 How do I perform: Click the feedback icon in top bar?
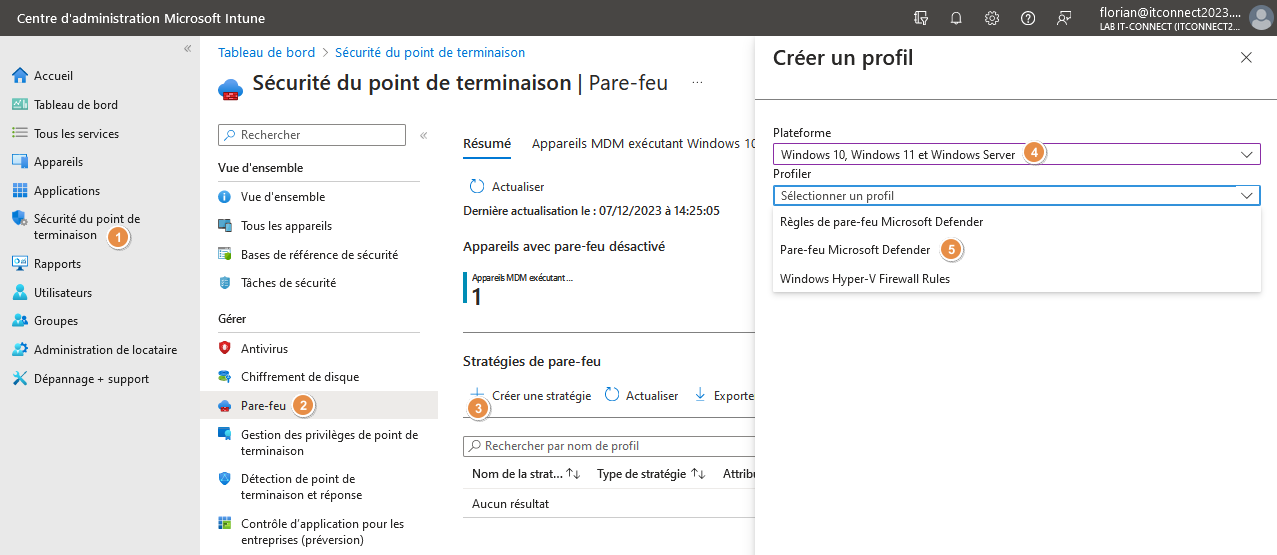[x=1064, y=18]
